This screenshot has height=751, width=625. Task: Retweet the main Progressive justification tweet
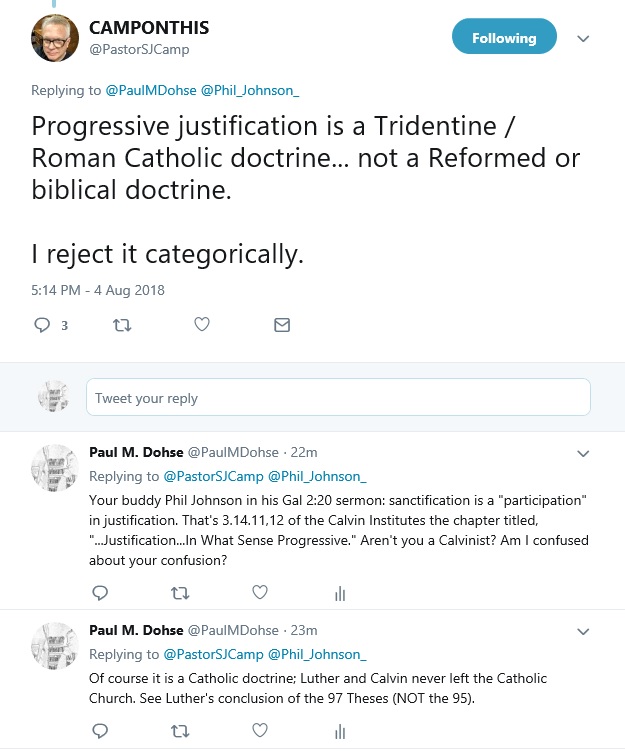(x=123, y=325)
